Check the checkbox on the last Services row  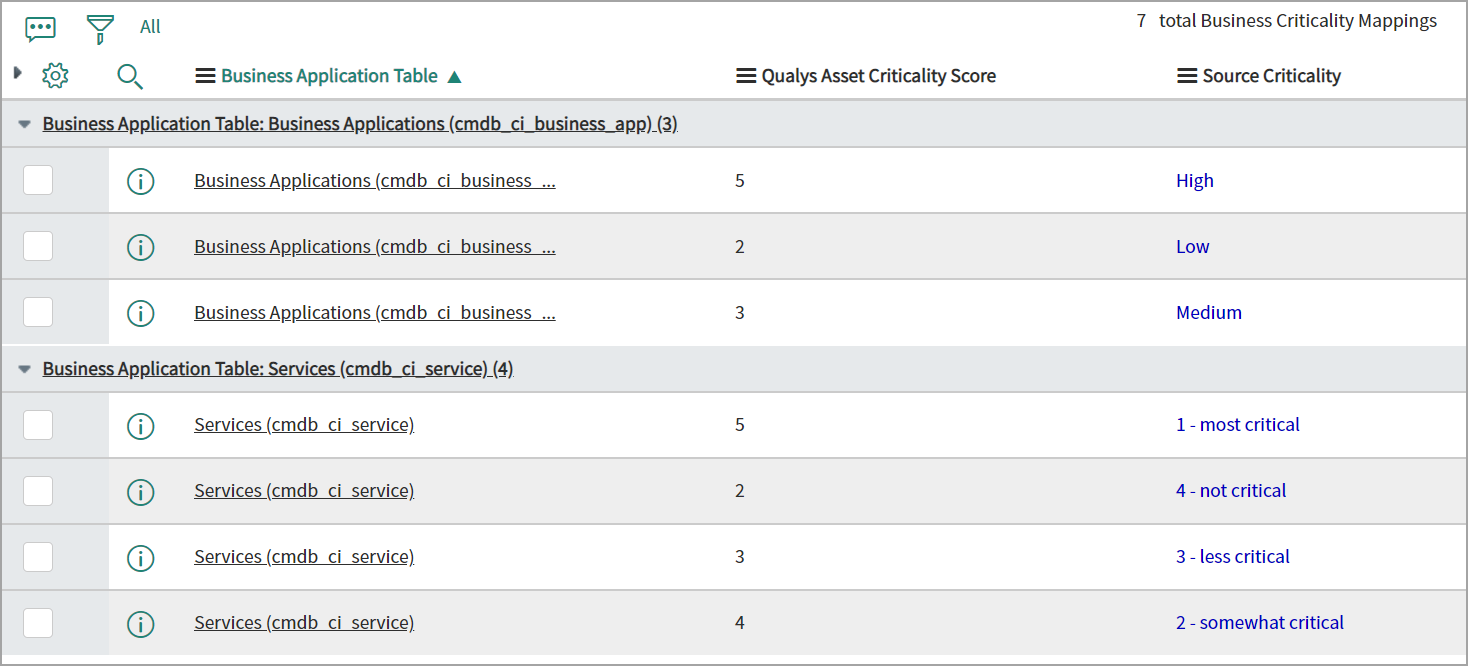pyautogui.click(x=37, y=622)
